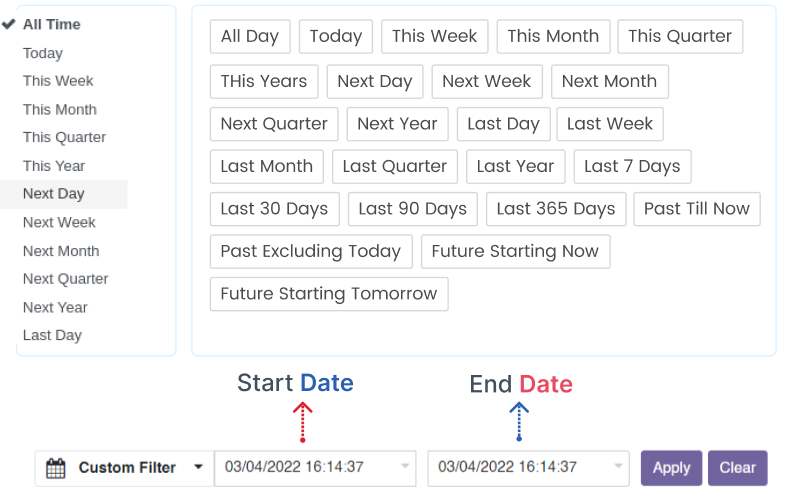Select the Last 365 Days chip
This screenshot has height=497, width=786.
coord(556,209)
